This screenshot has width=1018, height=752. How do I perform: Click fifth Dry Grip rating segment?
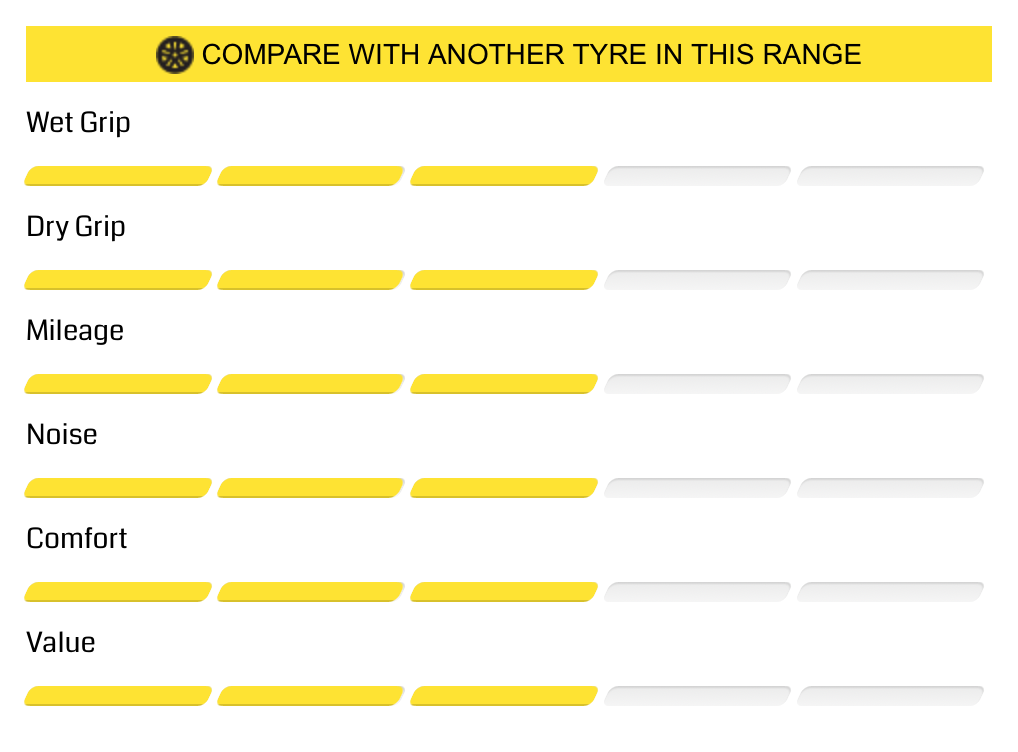890,280
